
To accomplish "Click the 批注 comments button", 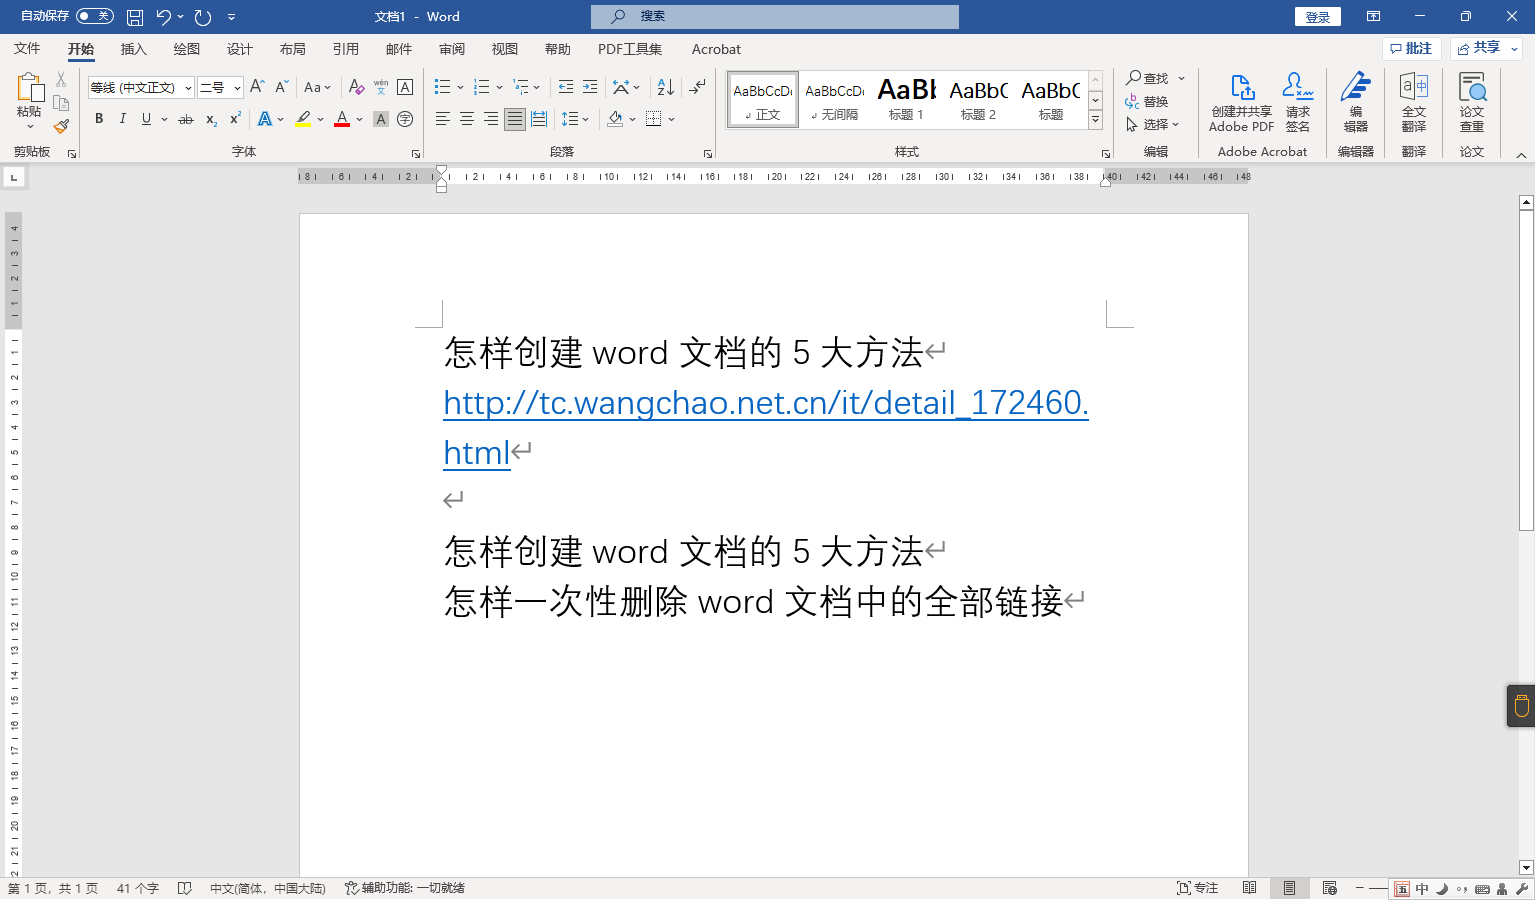I will pyautogui.click(x=1411, y=48).
